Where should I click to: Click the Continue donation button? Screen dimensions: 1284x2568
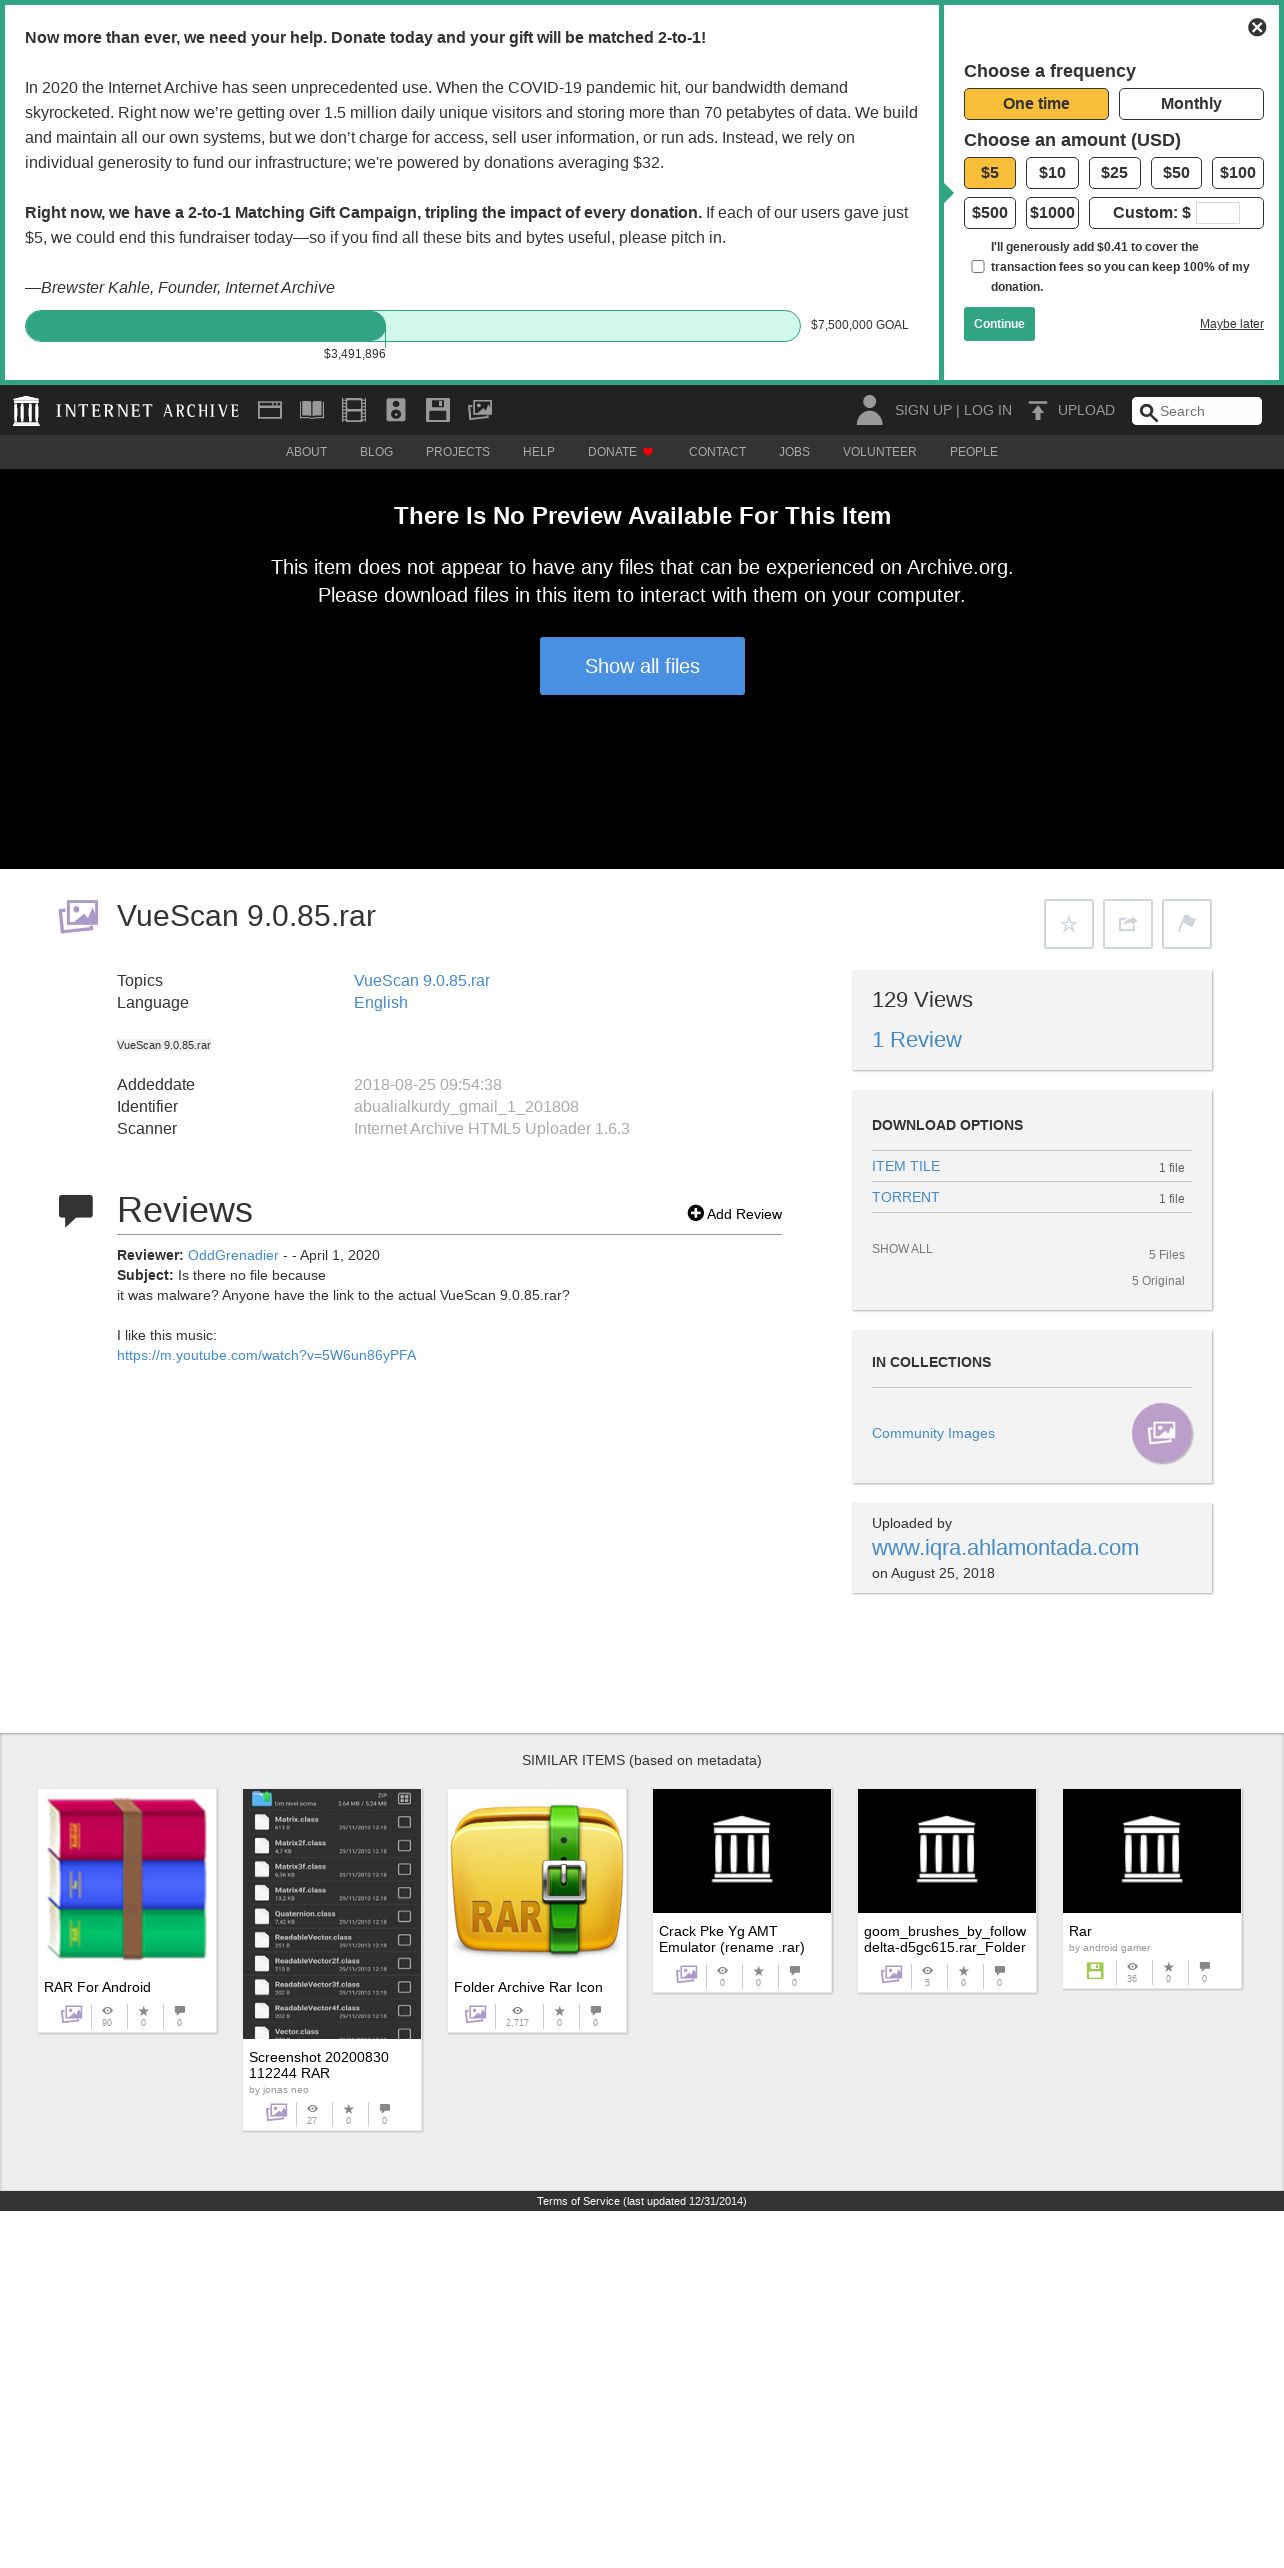(x=999, y=324)
